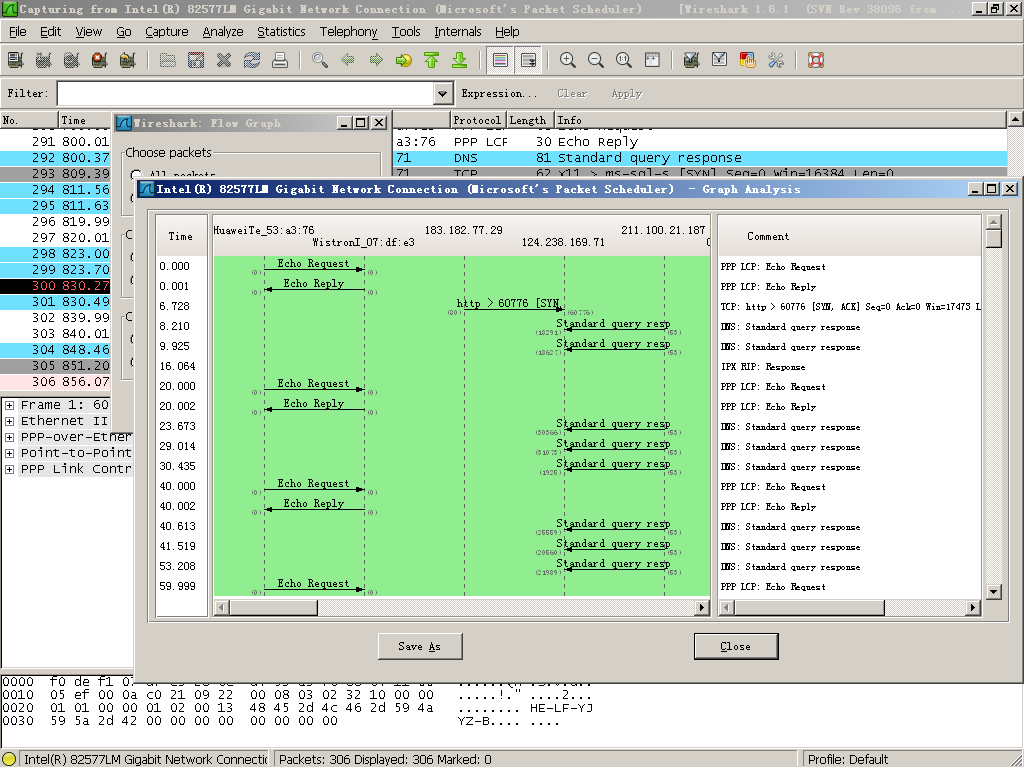This screenshot has height=768, width=1024.
Task: Reload this capture file
Action: [x=252, y=60]
